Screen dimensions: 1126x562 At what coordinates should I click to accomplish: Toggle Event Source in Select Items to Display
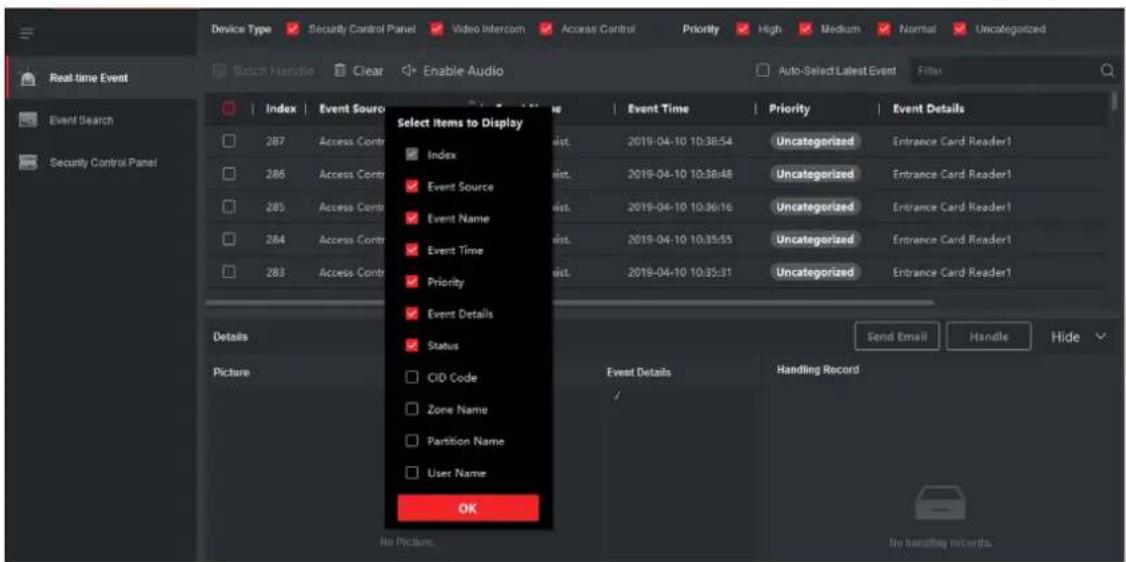click(412, 187)
